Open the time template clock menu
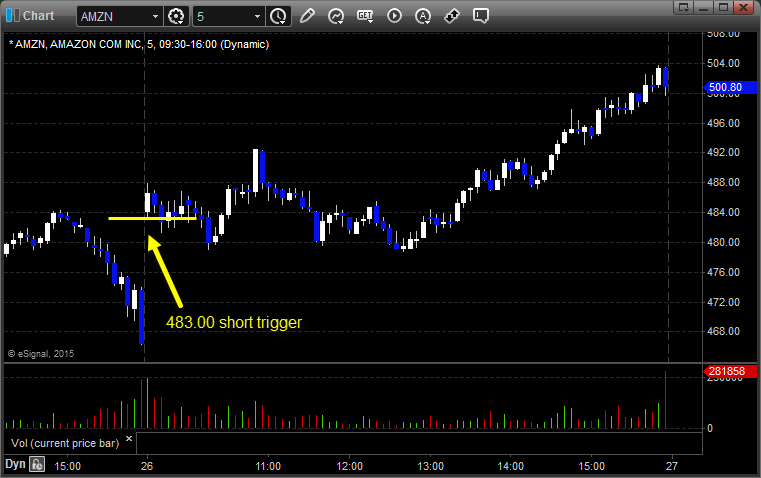 (279, 16)
